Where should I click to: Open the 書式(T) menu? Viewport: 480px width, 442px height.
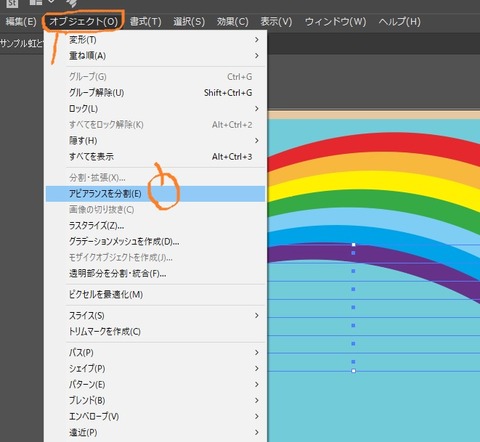pyautogui.click(x=145, y=22)
